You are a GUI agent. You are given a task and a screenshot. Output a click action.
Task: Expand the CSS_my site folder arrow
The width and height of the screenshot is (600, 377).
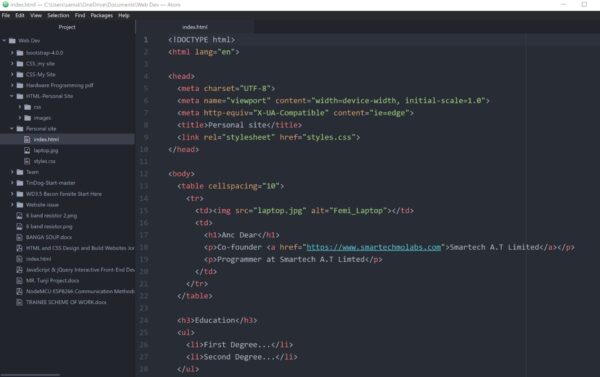coord(12,64)
